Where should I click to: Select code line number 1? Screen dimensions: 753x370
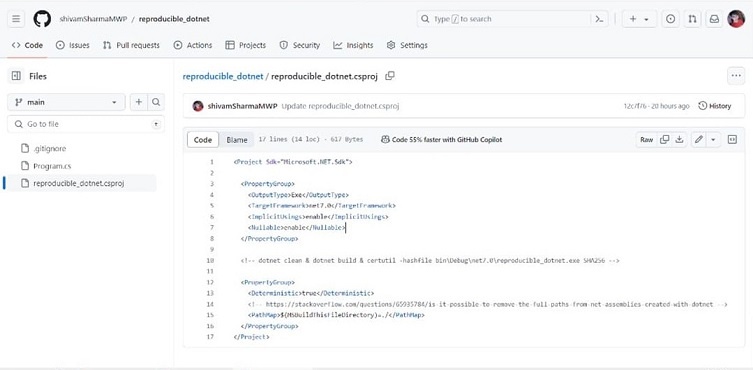(x=212, y=162)
